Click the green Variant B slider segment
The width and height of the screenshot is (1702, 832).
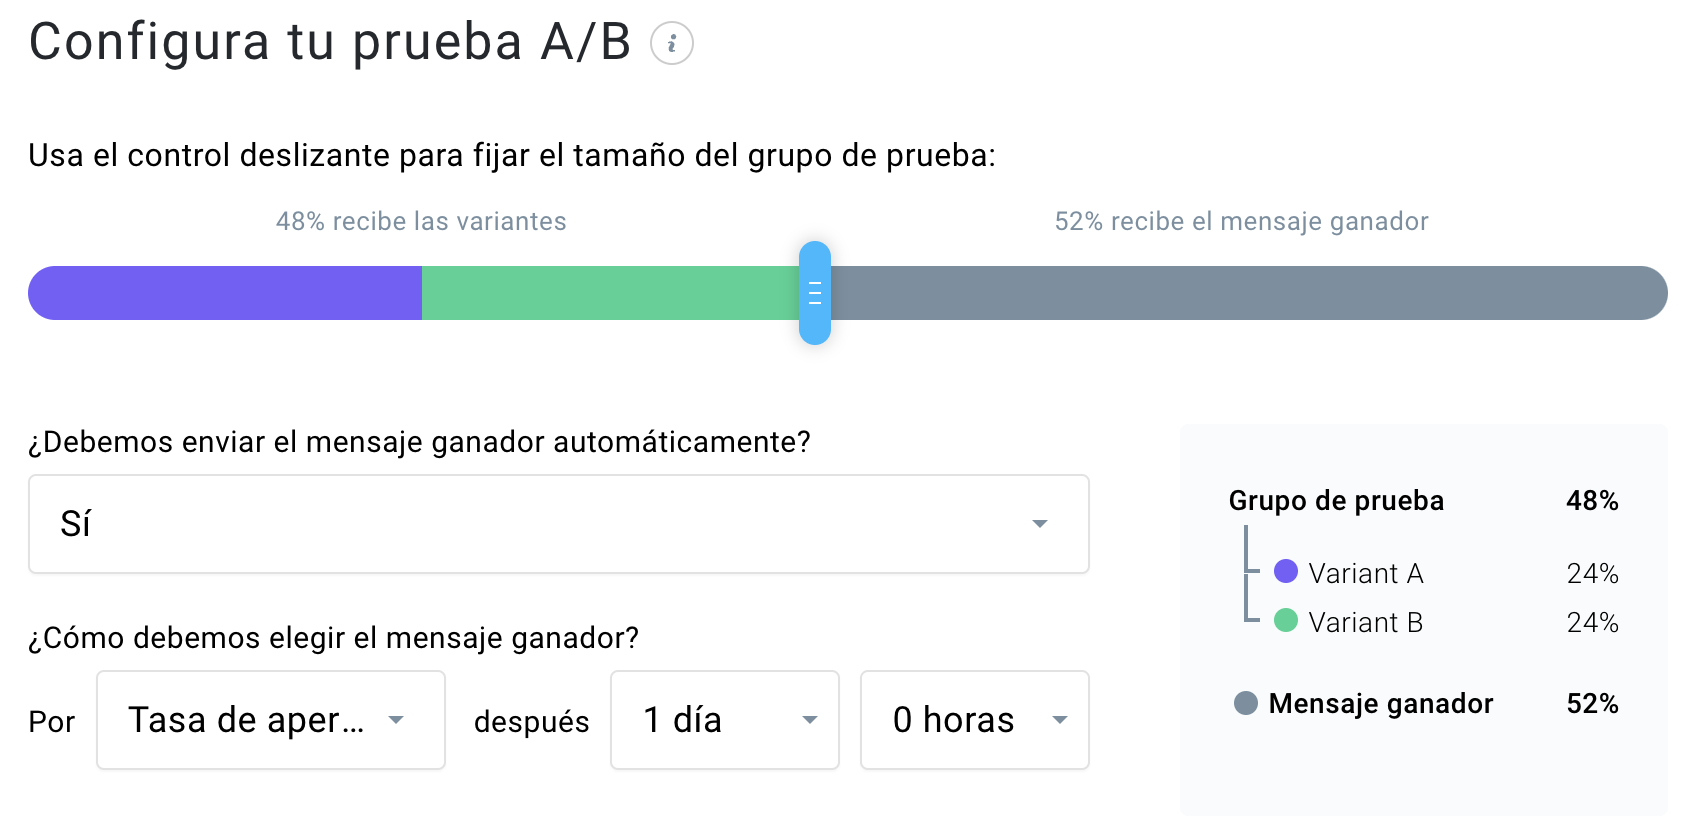pyautogui.click(x=610, y=293)
